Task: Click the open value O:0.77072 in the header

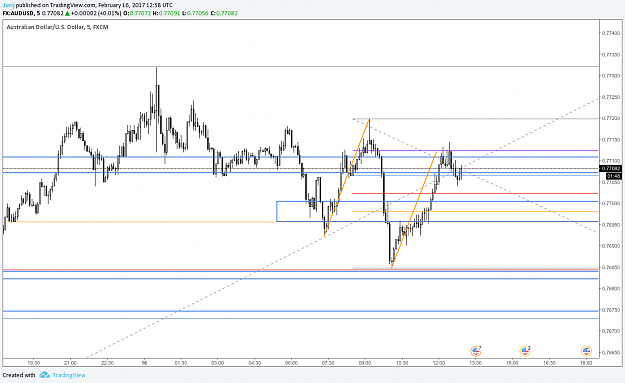Action: 137,13
